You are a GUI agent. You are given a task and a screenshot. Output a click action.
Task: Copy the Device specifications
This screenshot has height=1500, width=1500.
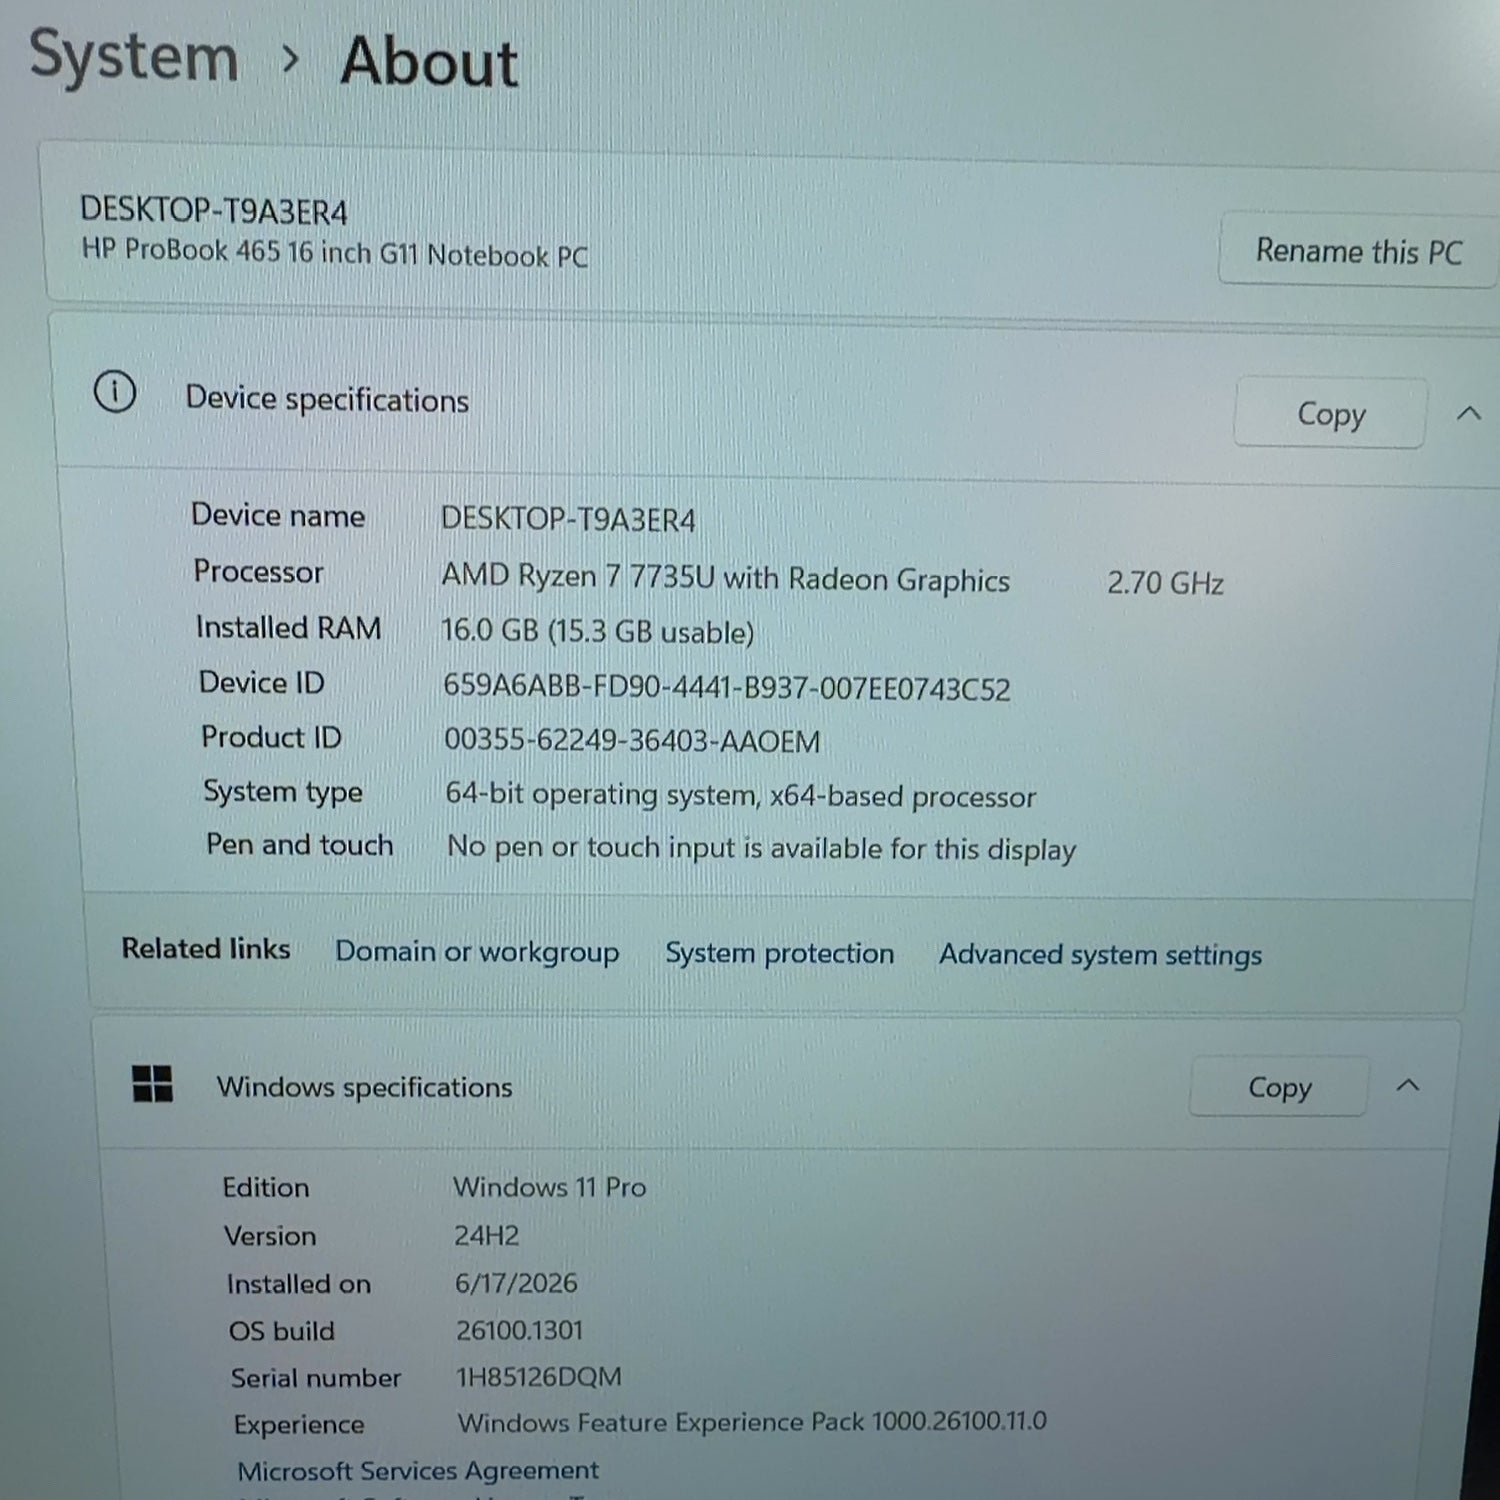pos(1330,413)
